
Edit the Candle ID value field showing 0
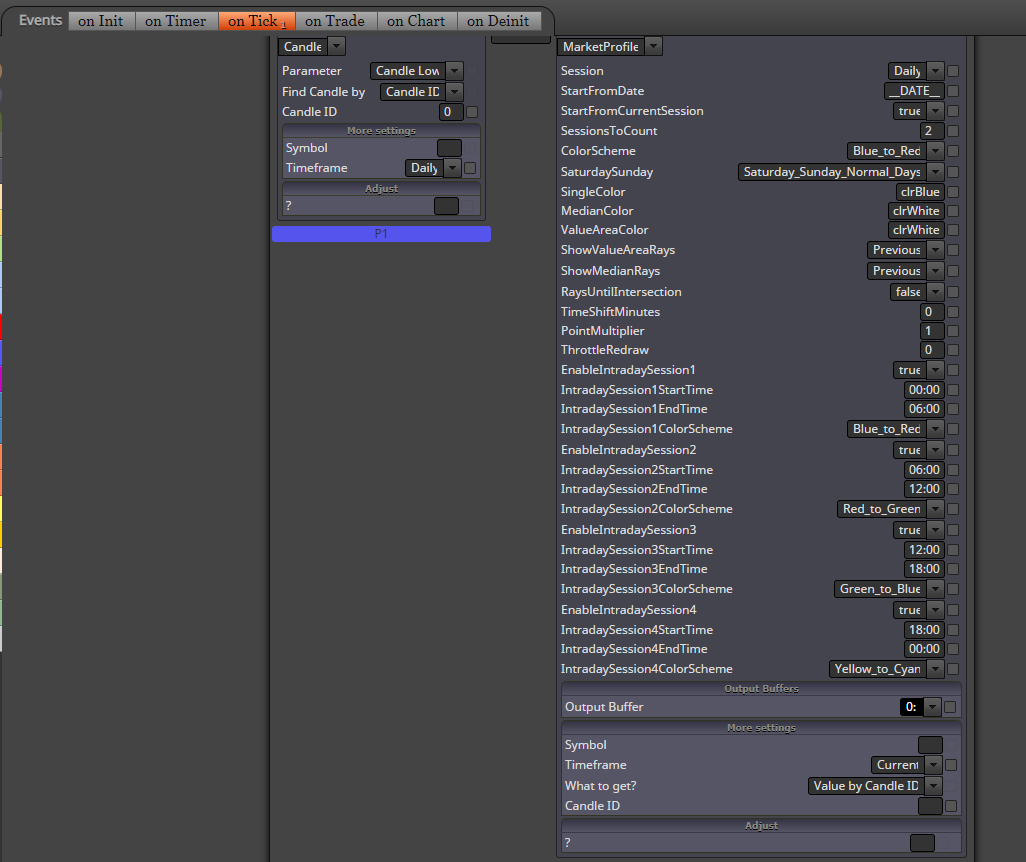pos(451,112)
